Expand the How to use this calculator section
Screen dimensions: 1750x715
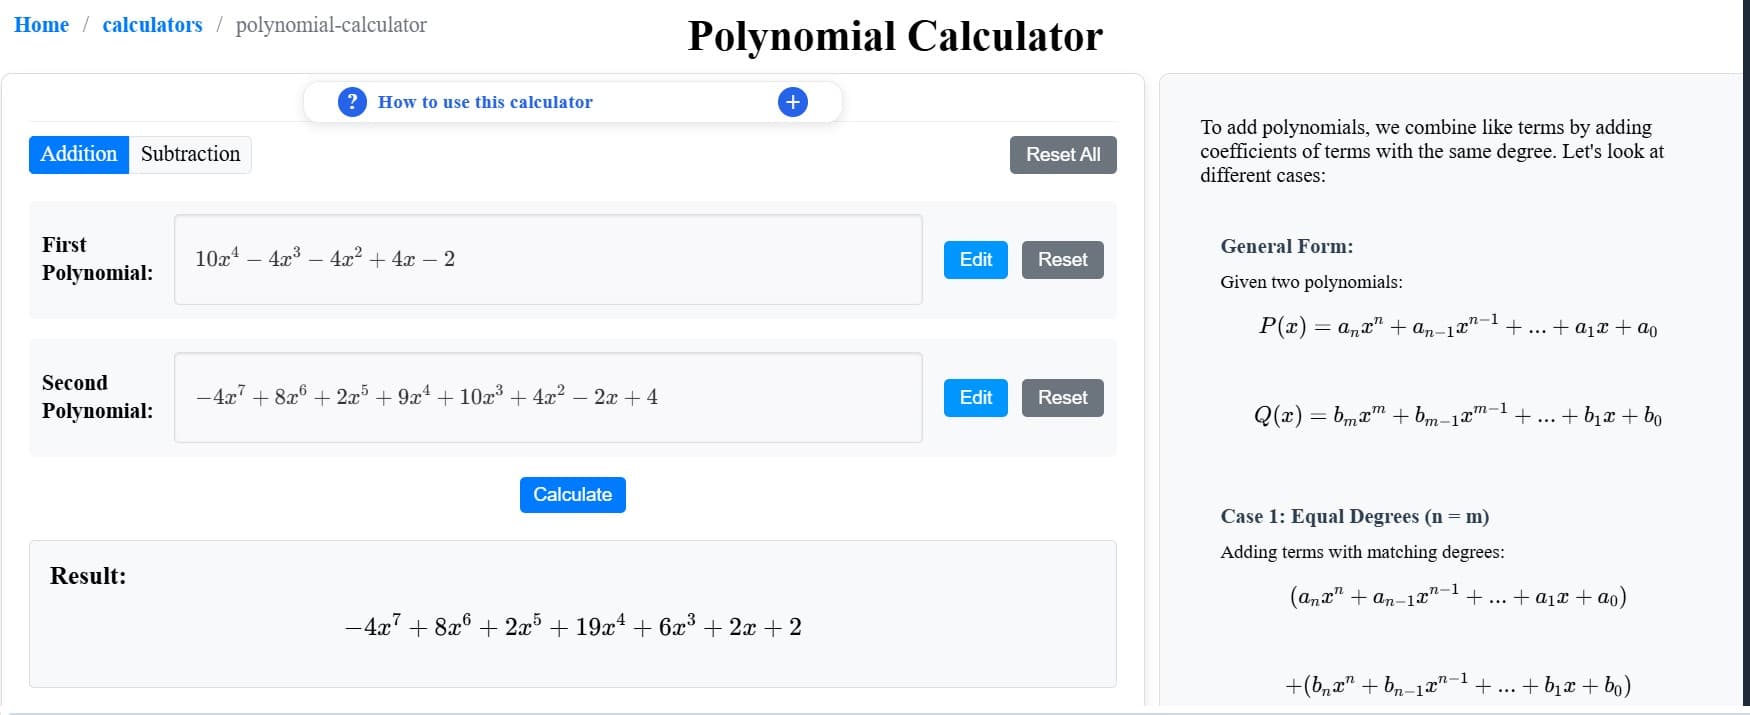(x=486, y=101)
